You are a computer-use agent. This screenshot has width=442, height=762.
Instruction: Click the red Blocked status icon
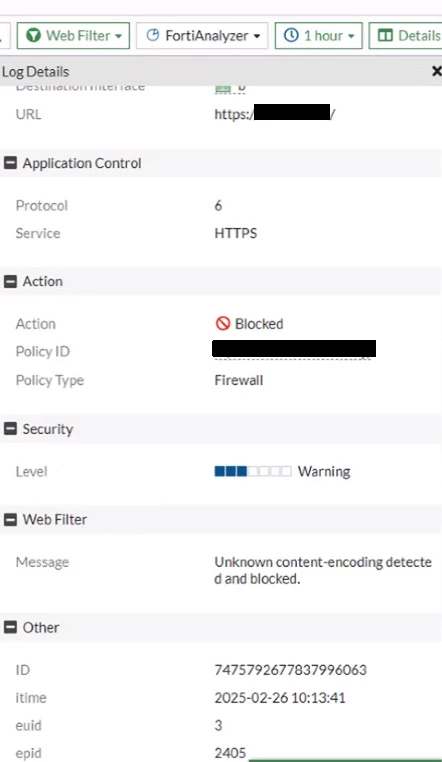click(222, 323)
